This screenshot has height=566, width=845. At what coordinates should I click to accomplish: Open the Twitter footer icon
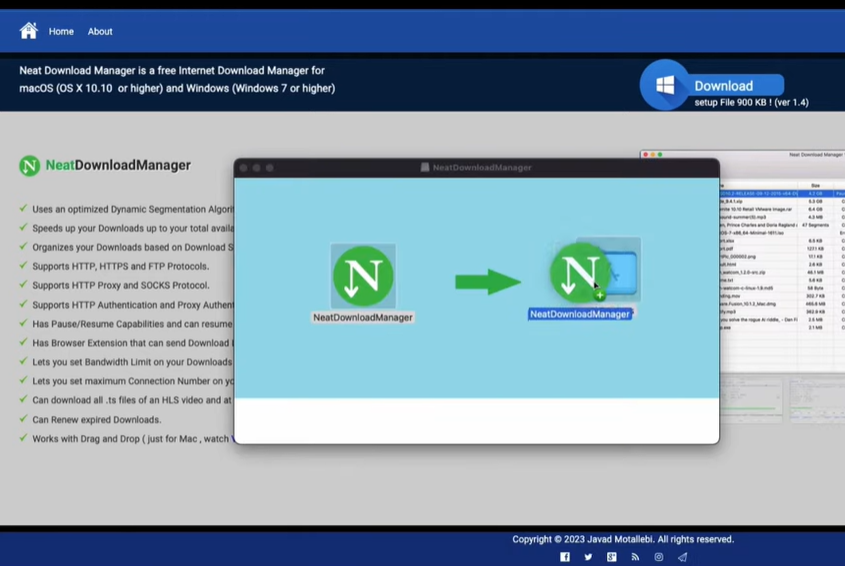[x=588, y=557]
